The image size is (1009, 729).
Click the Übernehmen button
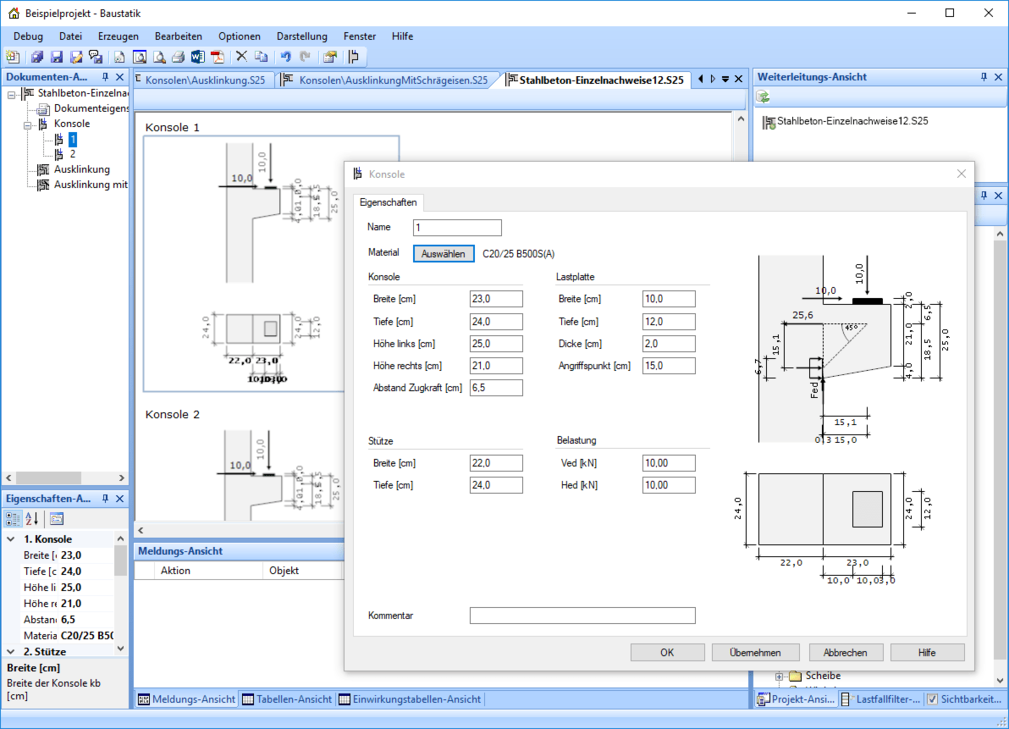point(755,652)
